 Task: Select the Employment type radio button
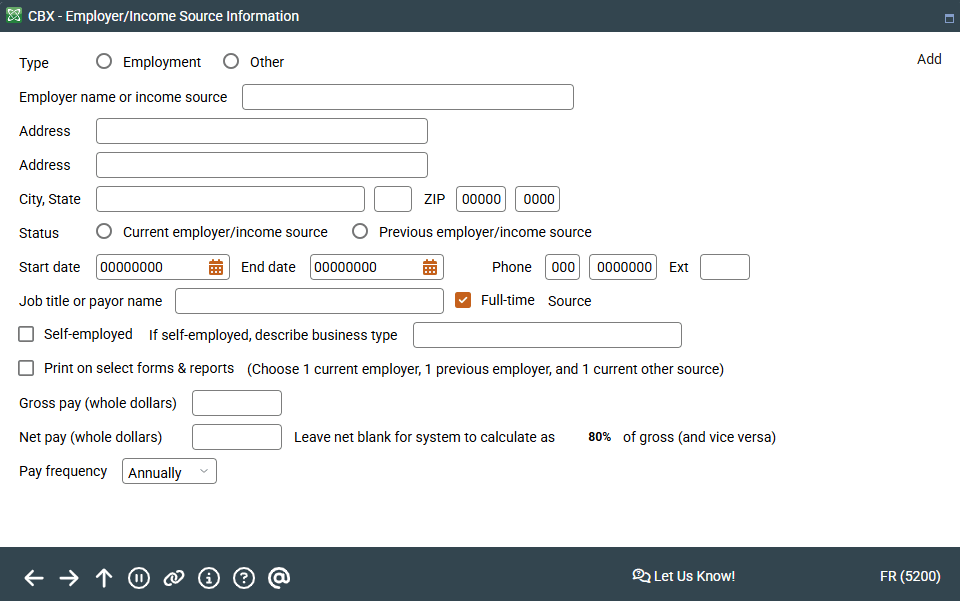point(104,61)
